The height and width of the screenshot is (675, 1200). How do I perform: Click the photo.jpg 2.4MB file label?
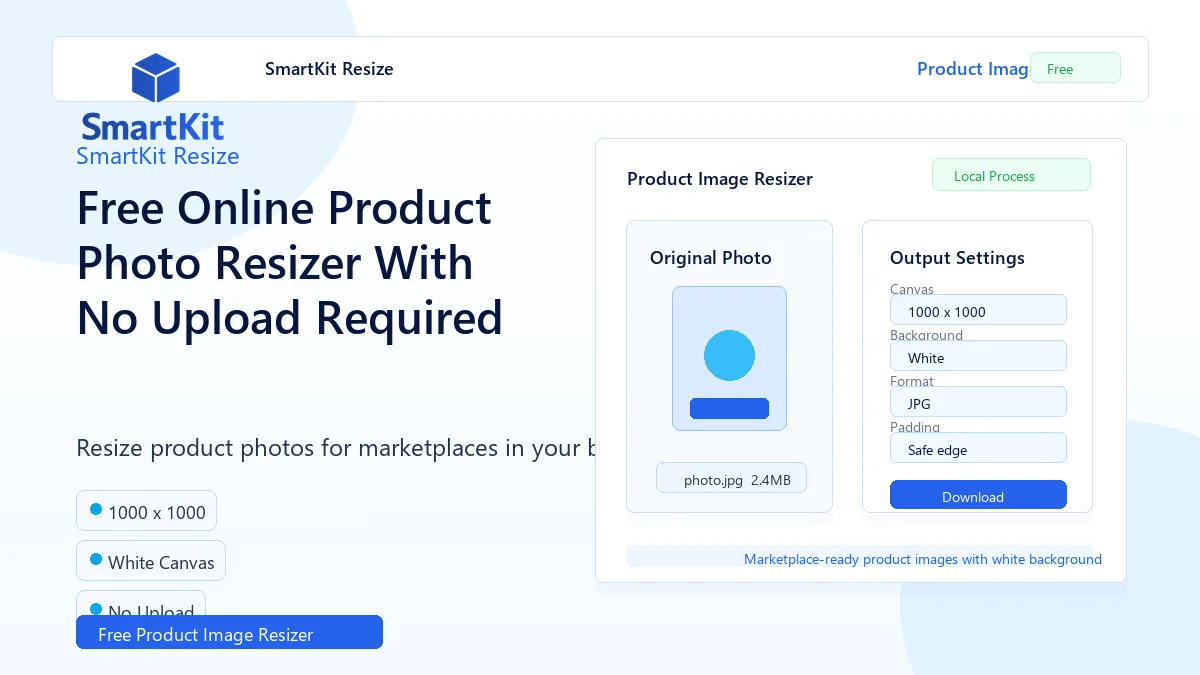pyautogui.click(x=731, y=478)
